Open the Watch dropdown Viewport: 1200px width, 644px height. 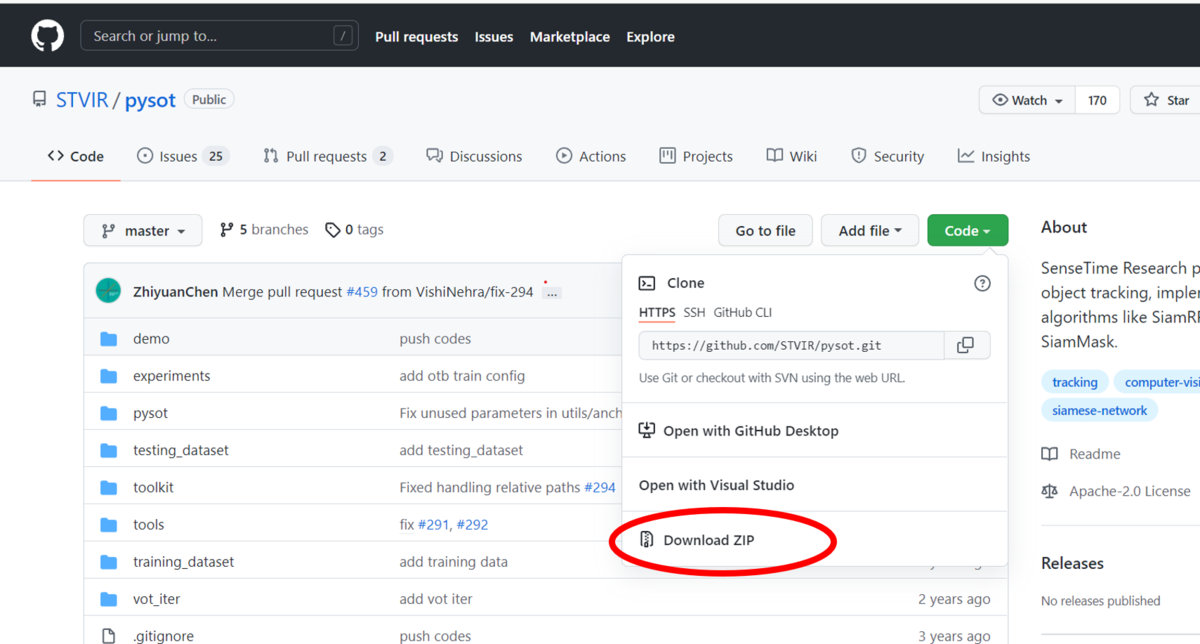tap(1027, 100)
